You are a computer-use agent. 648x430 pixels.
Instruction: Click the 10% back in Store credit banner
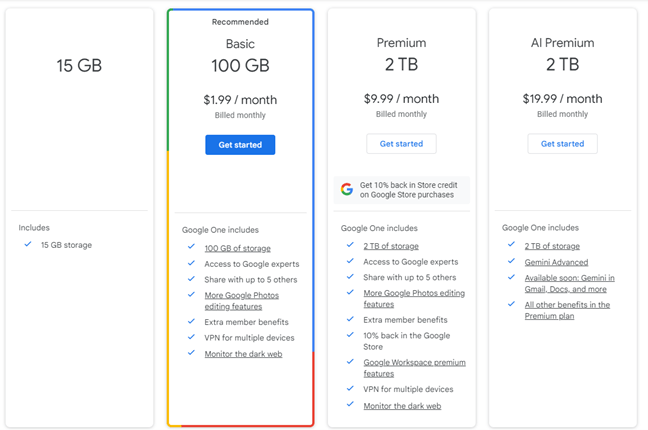point(406,189)
